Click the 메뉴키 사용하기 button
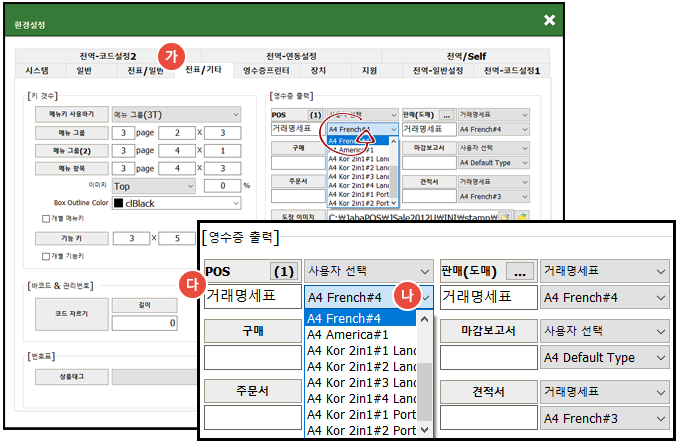Screen dimensions: 680x444 pos(72,114)
